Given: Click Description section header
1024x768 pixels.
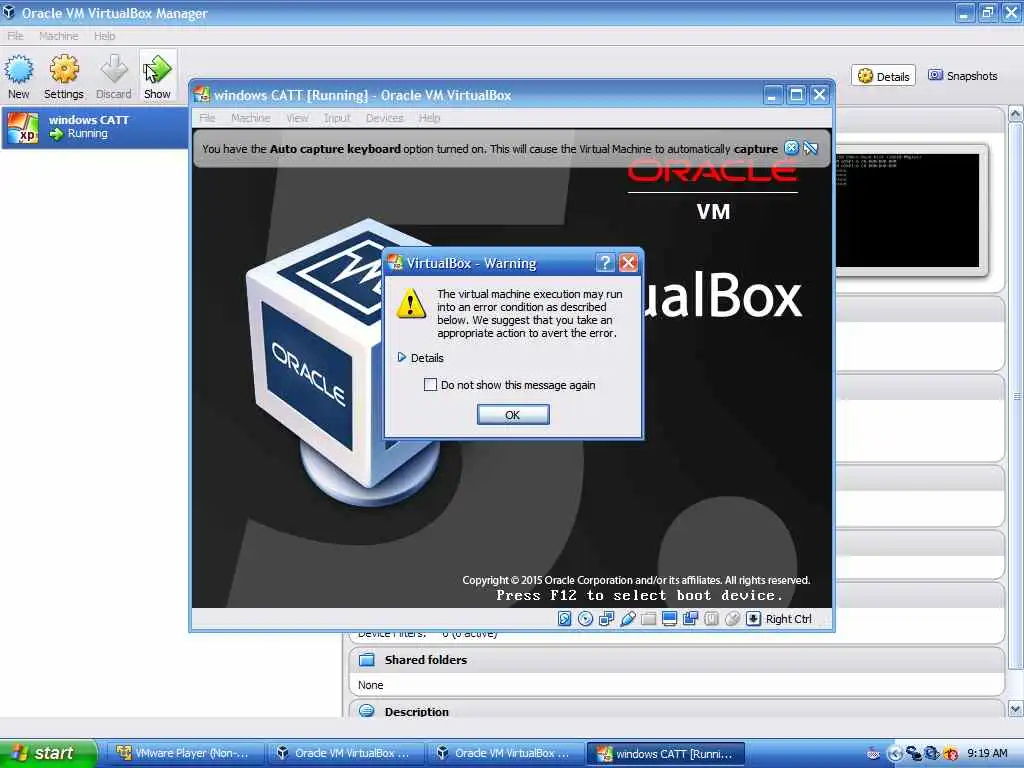Looking at the screenshot, I should [x=677, y=711].
